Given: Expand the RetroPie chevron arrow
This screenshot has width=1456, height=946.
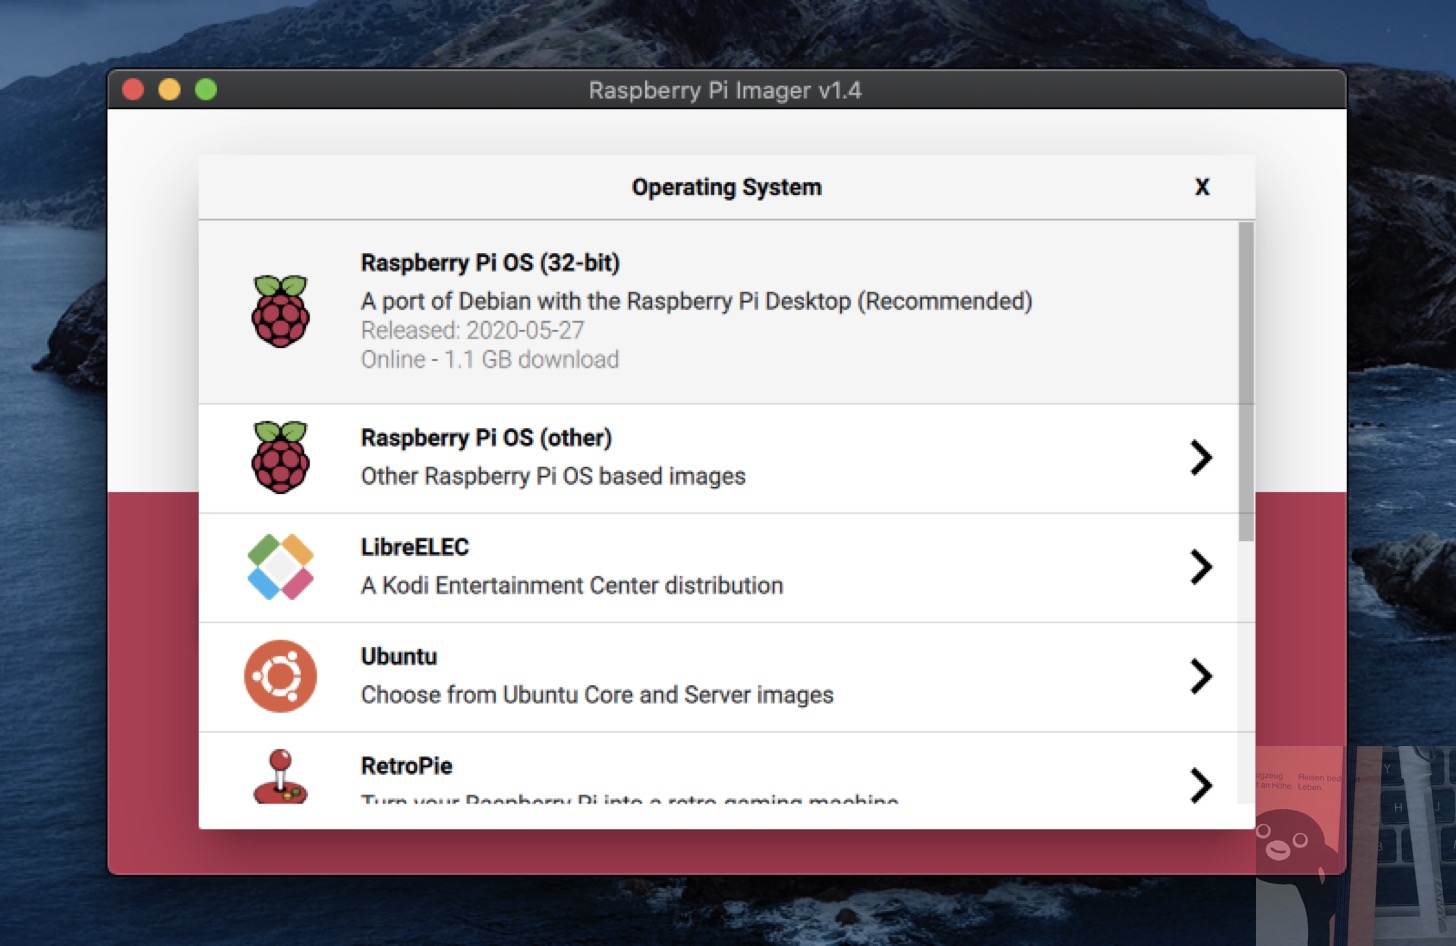Looking at the screenshot, I should click(x=1201, y=785).
